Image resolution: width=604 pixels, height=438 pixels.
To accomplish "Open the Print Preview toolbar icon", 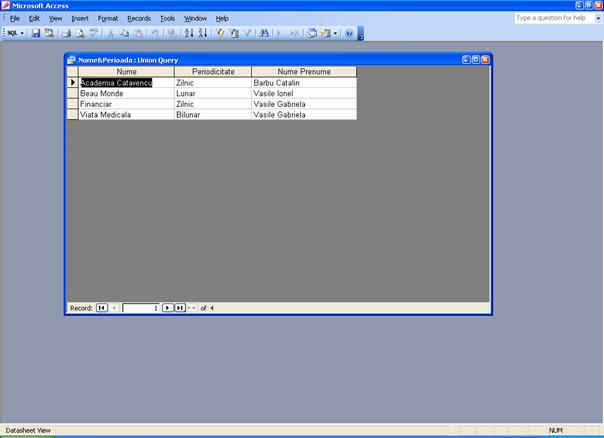I will (79, 33).
